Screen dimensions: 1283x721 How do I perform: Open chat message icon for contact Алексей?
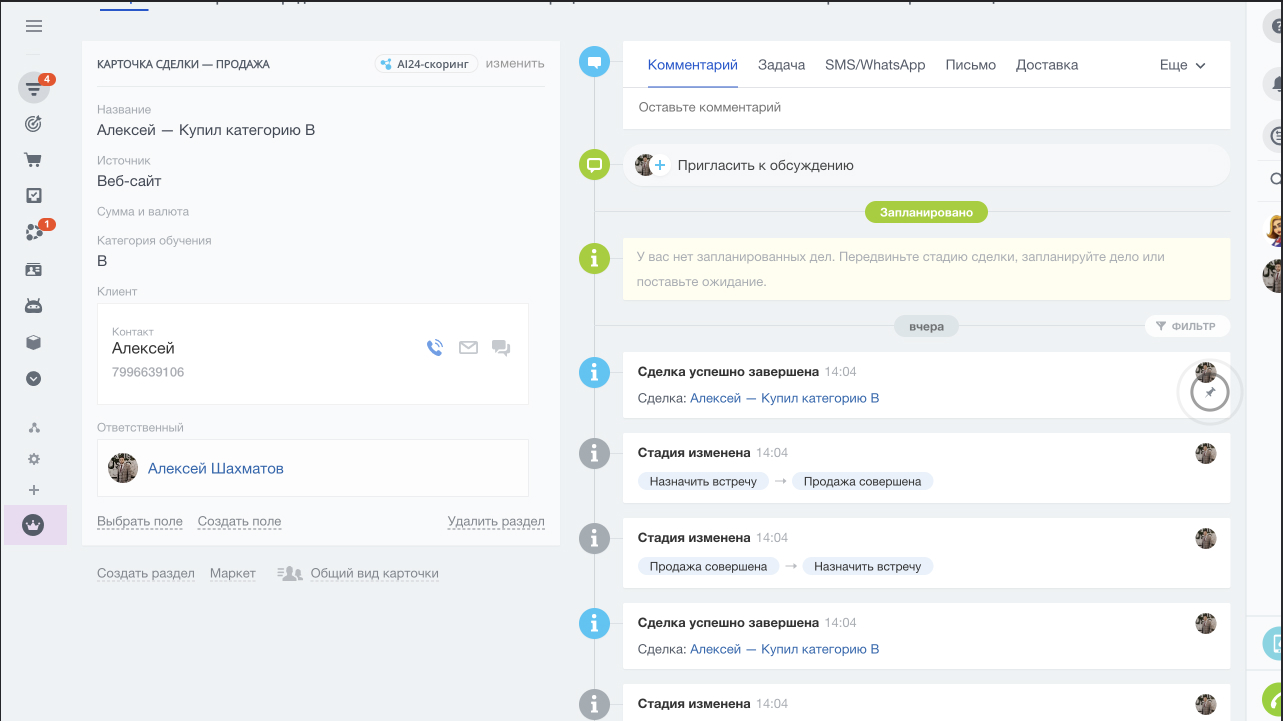click(501, 348)
